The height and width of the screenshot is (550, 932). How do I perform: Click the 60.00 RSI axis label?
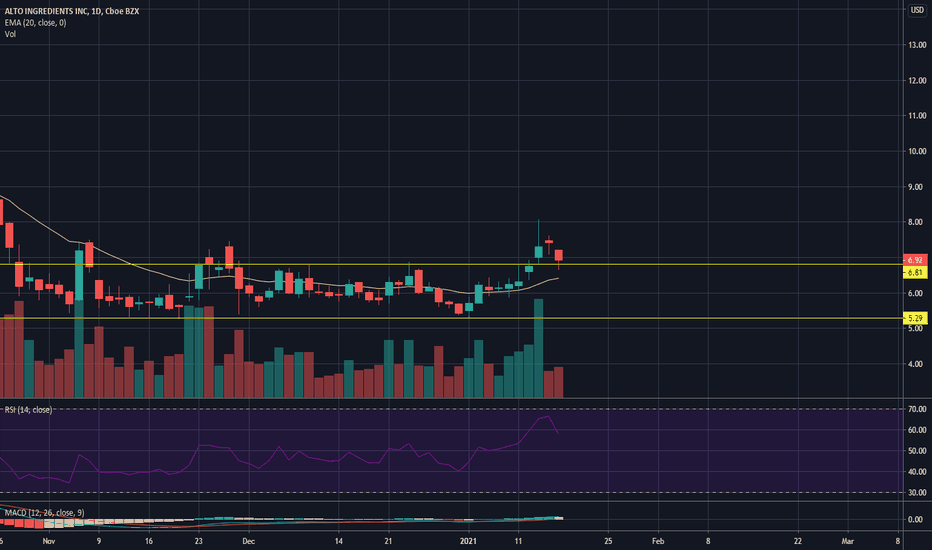point(917,430)
